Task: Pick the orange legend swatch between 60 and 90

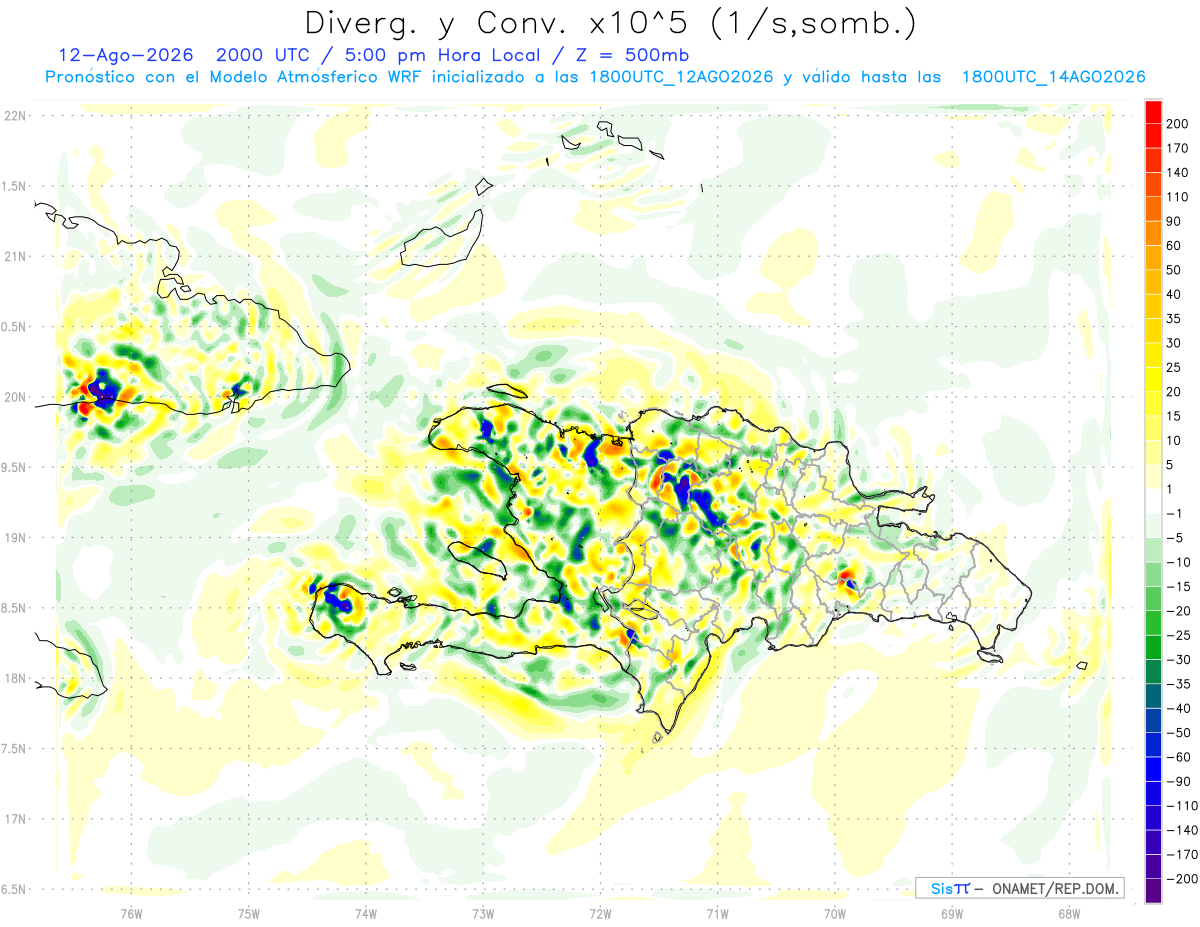Action: tap(1153, 233)
